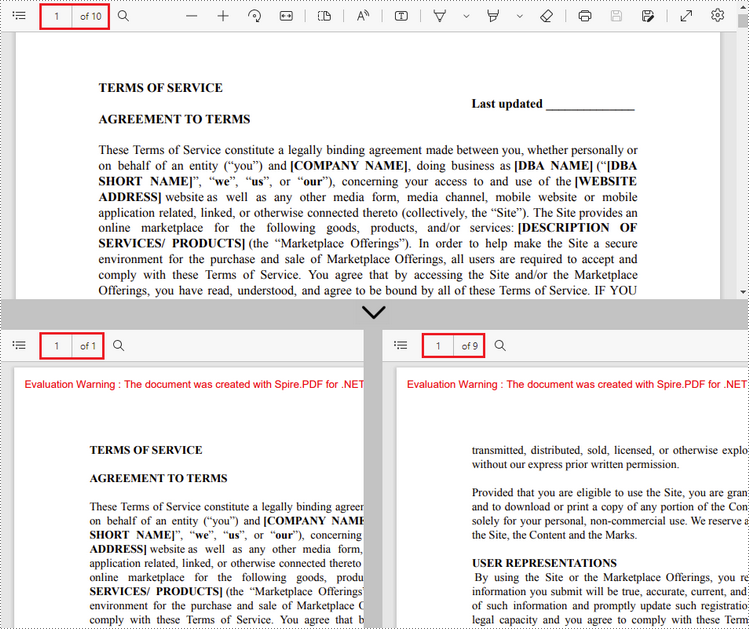The height and width of the screenshot is (629, 749).
Task: Start Read aloud feature
Action: click(x=363, y=16)
